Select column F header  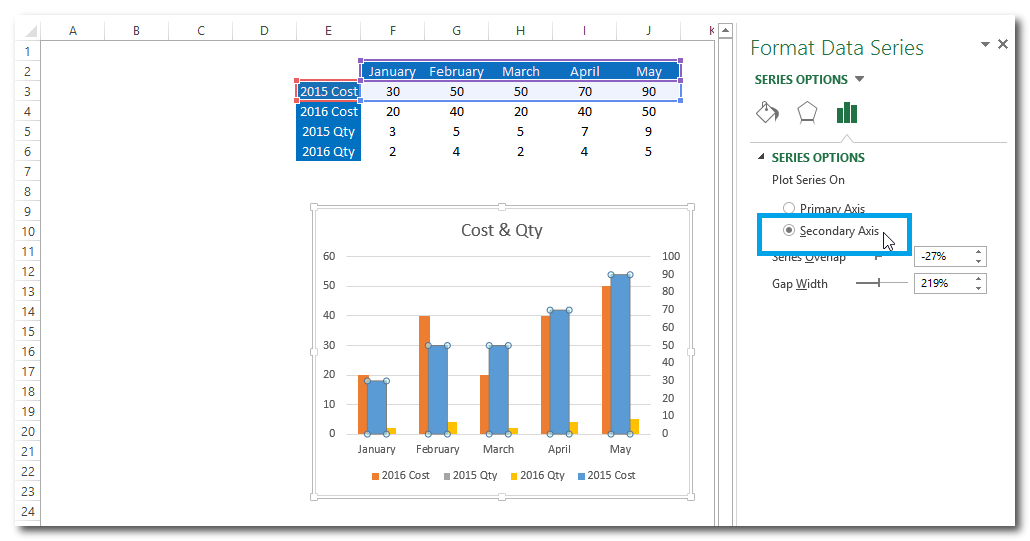coord(392,31)
